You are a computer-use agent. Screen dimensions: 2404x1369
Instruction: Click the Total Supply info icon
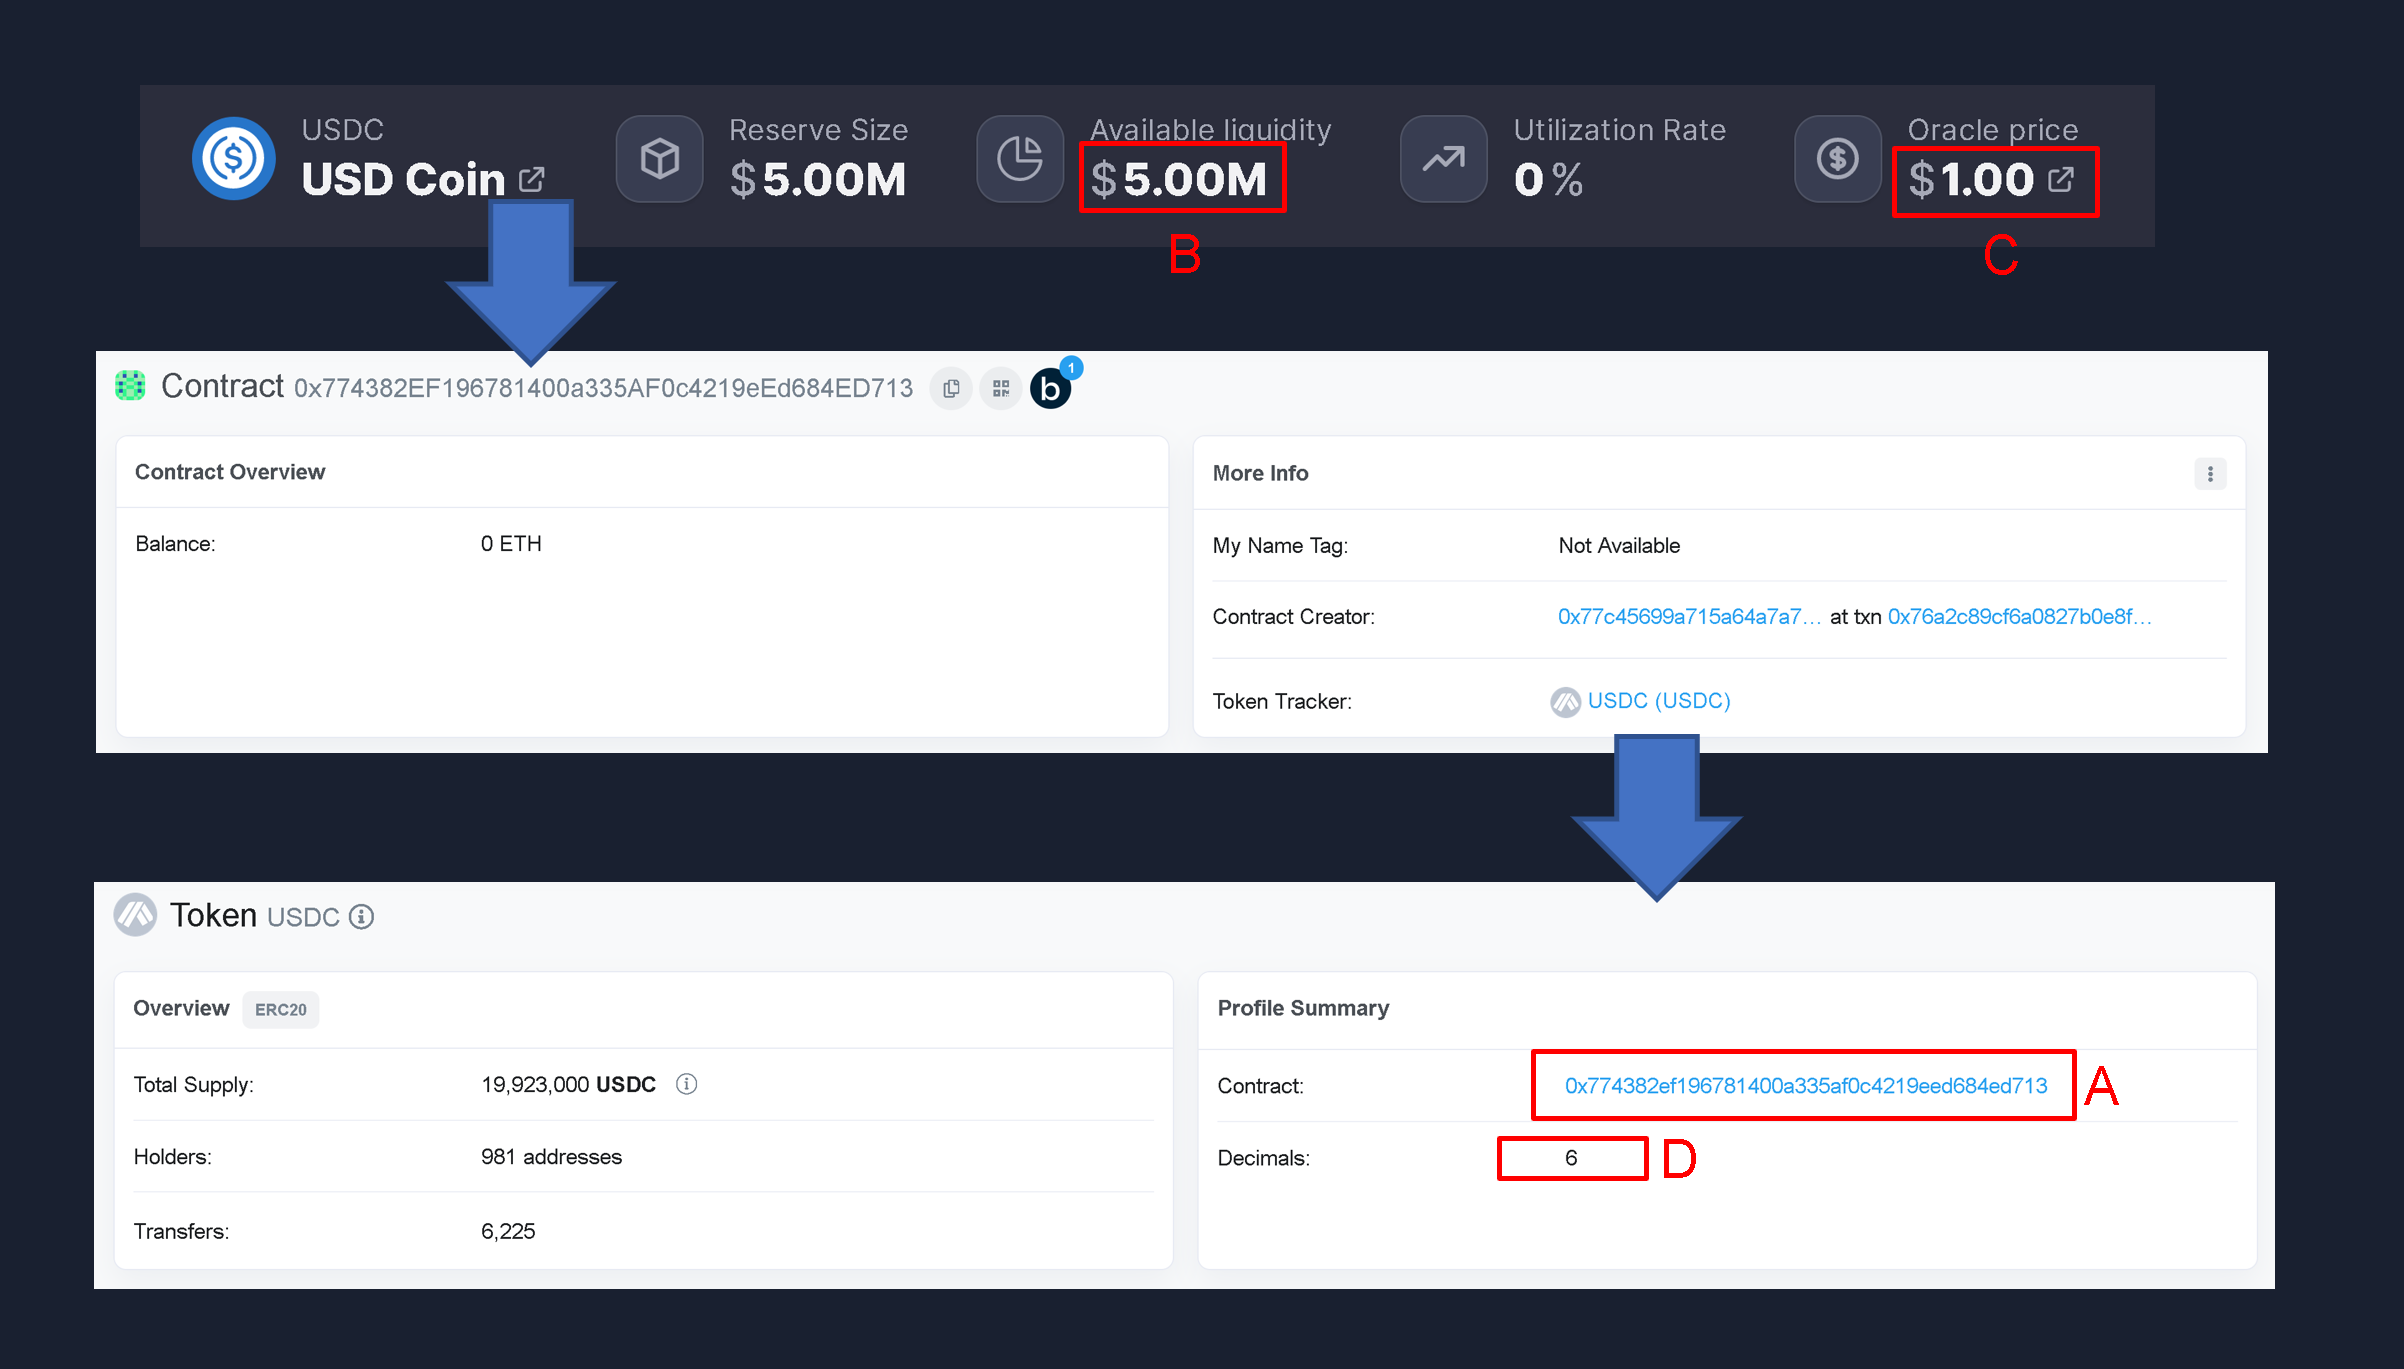click(686, 1084)
